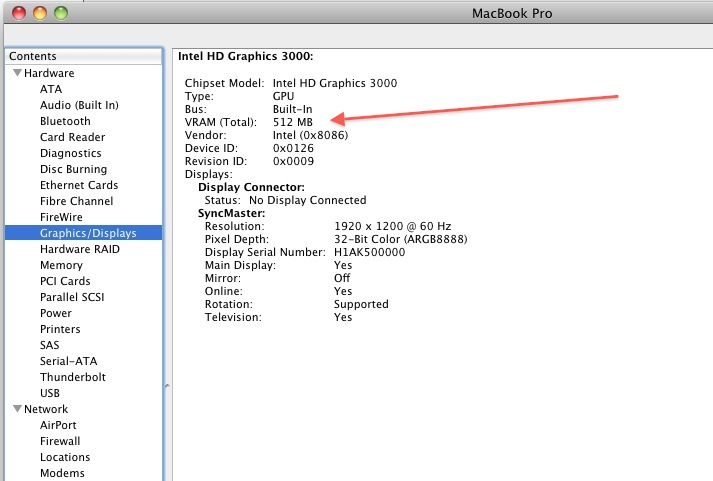Open PCI Cards information
Viewport: 713px width, 481px height.
click(65, 281)
